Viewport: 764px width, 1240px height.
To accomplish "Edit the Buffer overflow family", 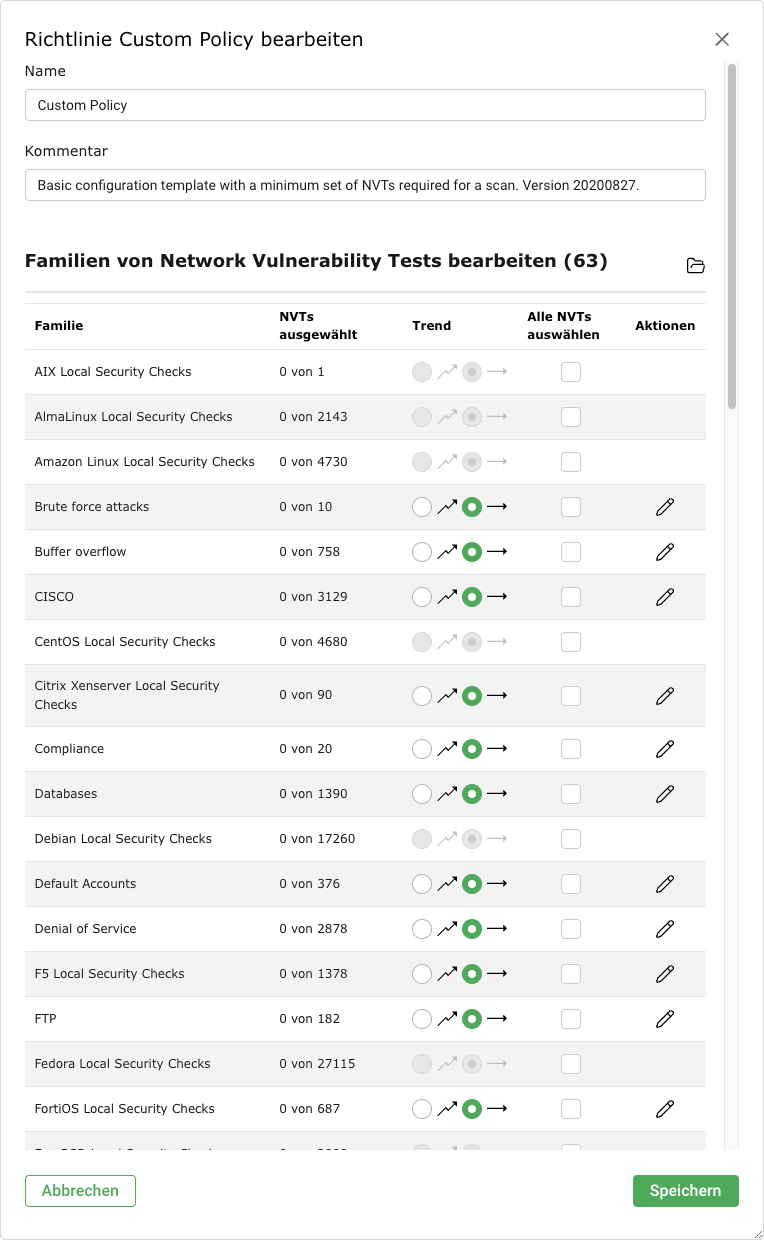I will 665,552.
